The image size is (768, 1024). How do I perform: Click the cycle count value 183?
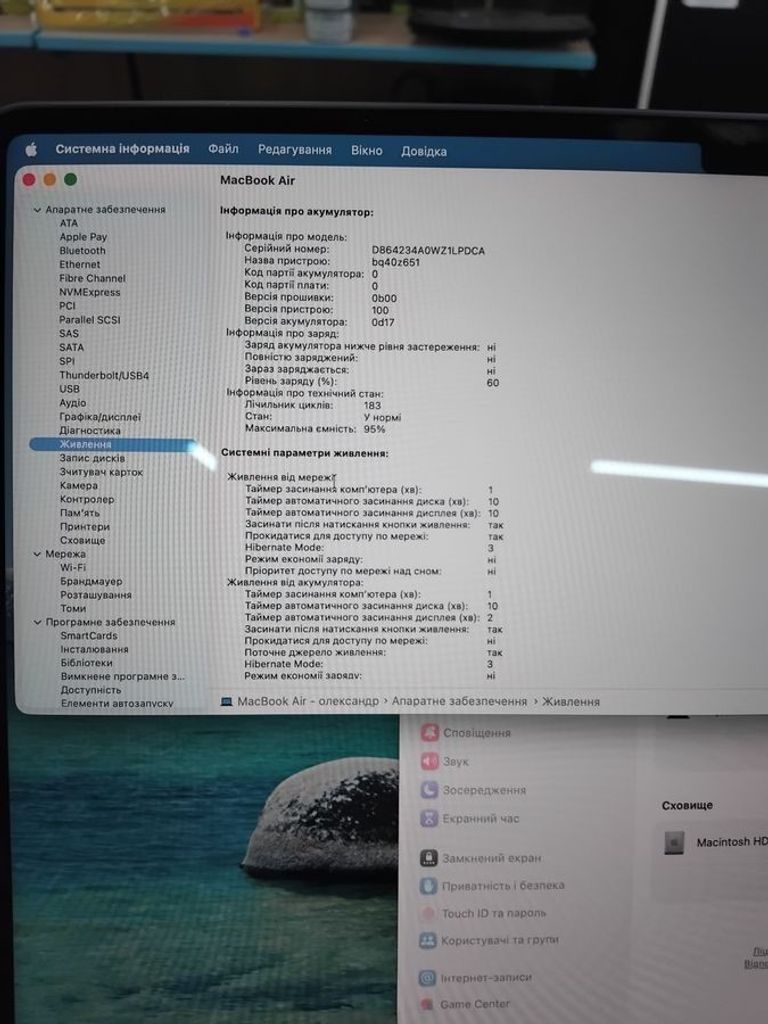pos(372,405)
